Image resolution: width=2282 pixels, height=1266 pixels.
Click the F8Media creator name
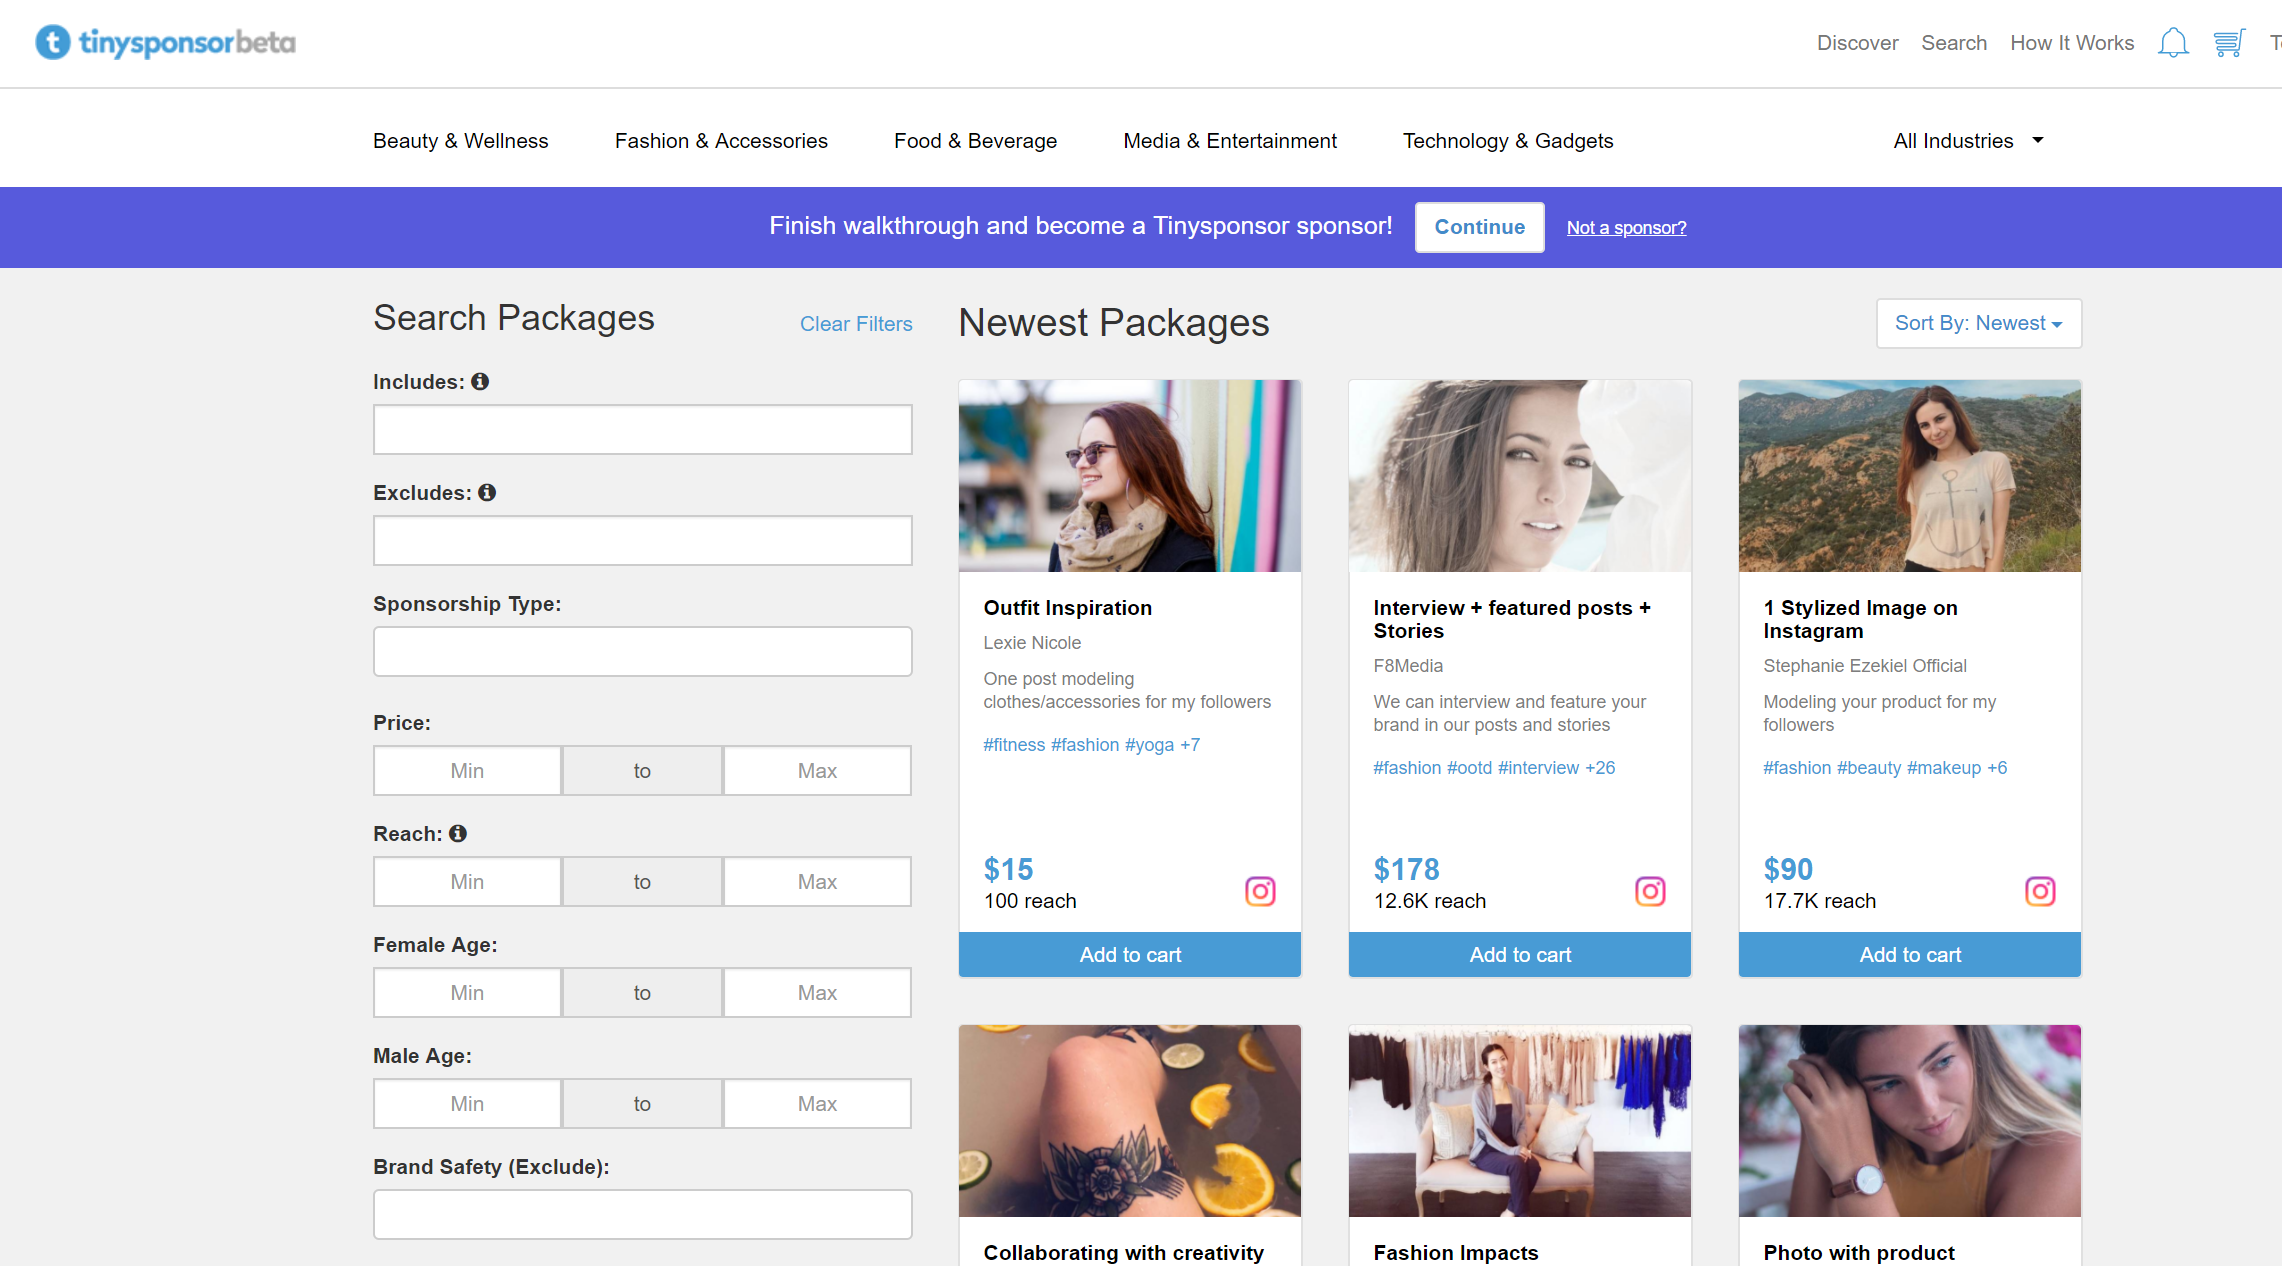click(1408, 666)
